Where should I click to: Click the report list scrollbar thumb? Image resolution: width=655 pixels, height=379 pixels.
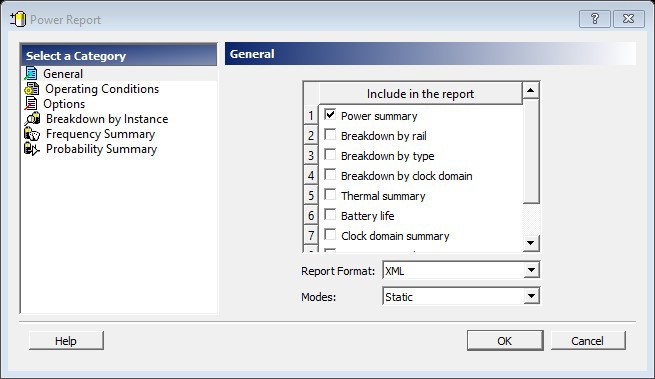point(531,151)
